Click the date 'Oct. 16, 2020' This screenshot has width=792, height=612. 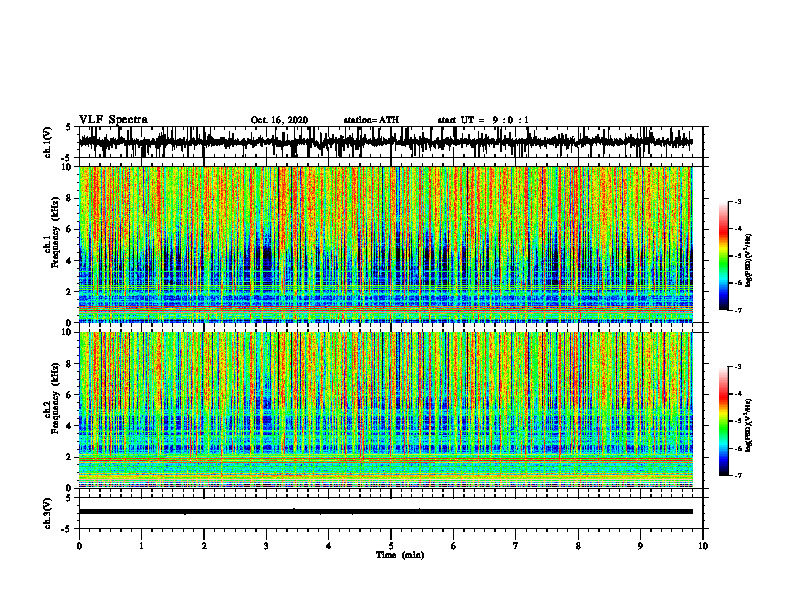coord(279,120)
